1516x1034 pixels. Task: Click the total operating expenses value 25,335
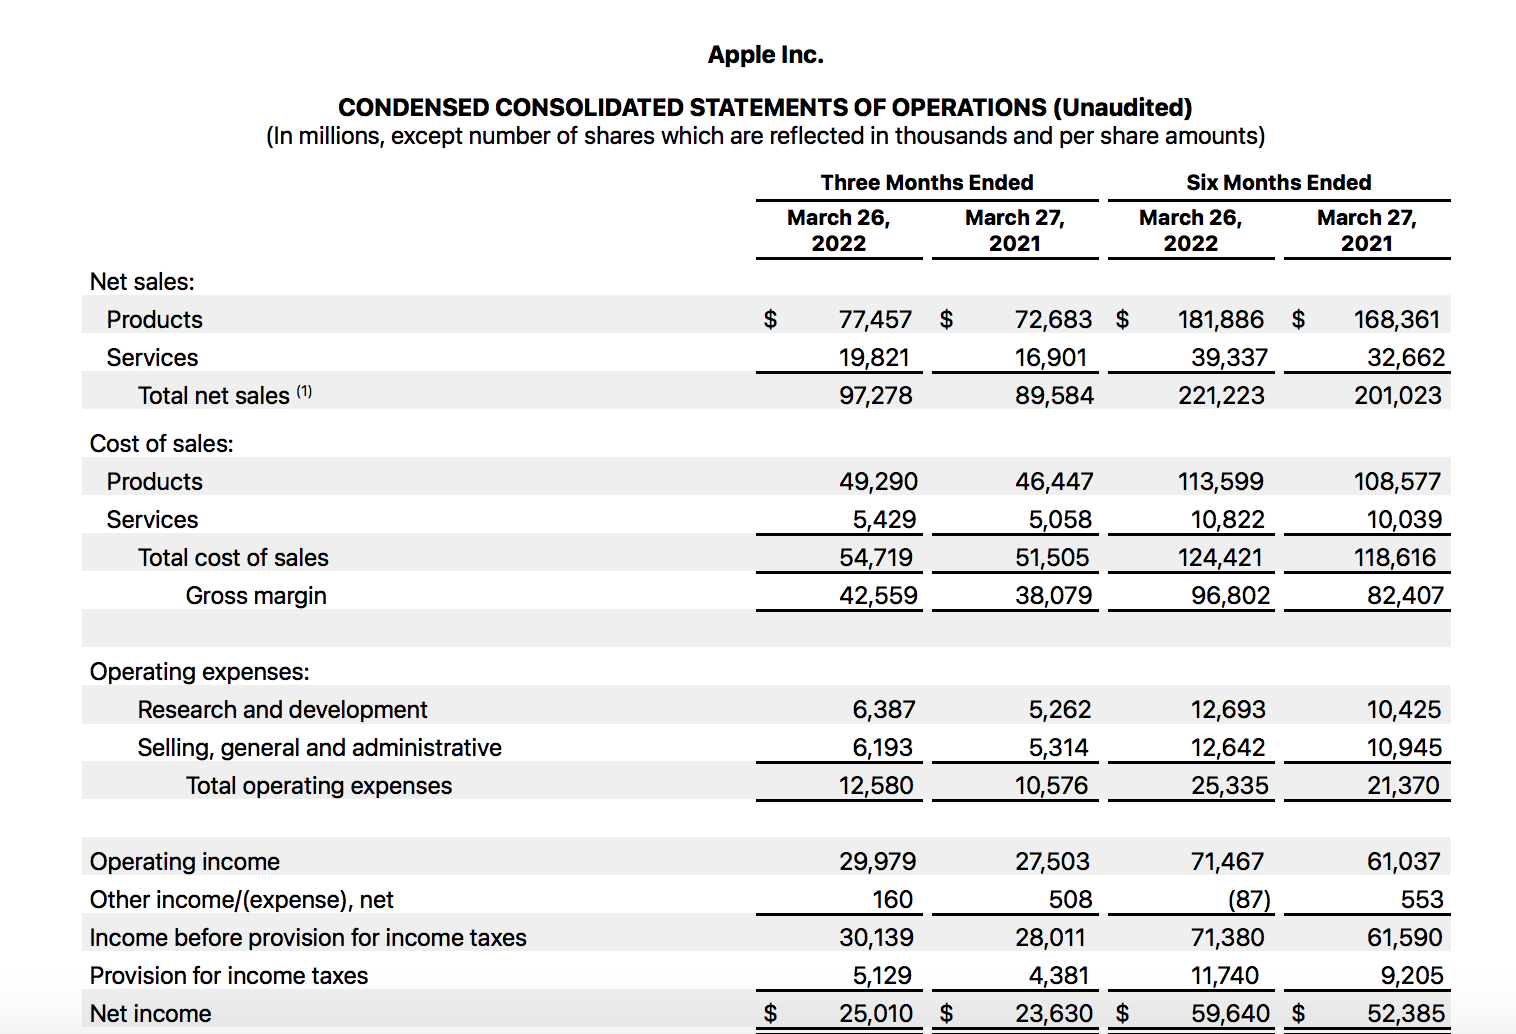pos(1229,786)
